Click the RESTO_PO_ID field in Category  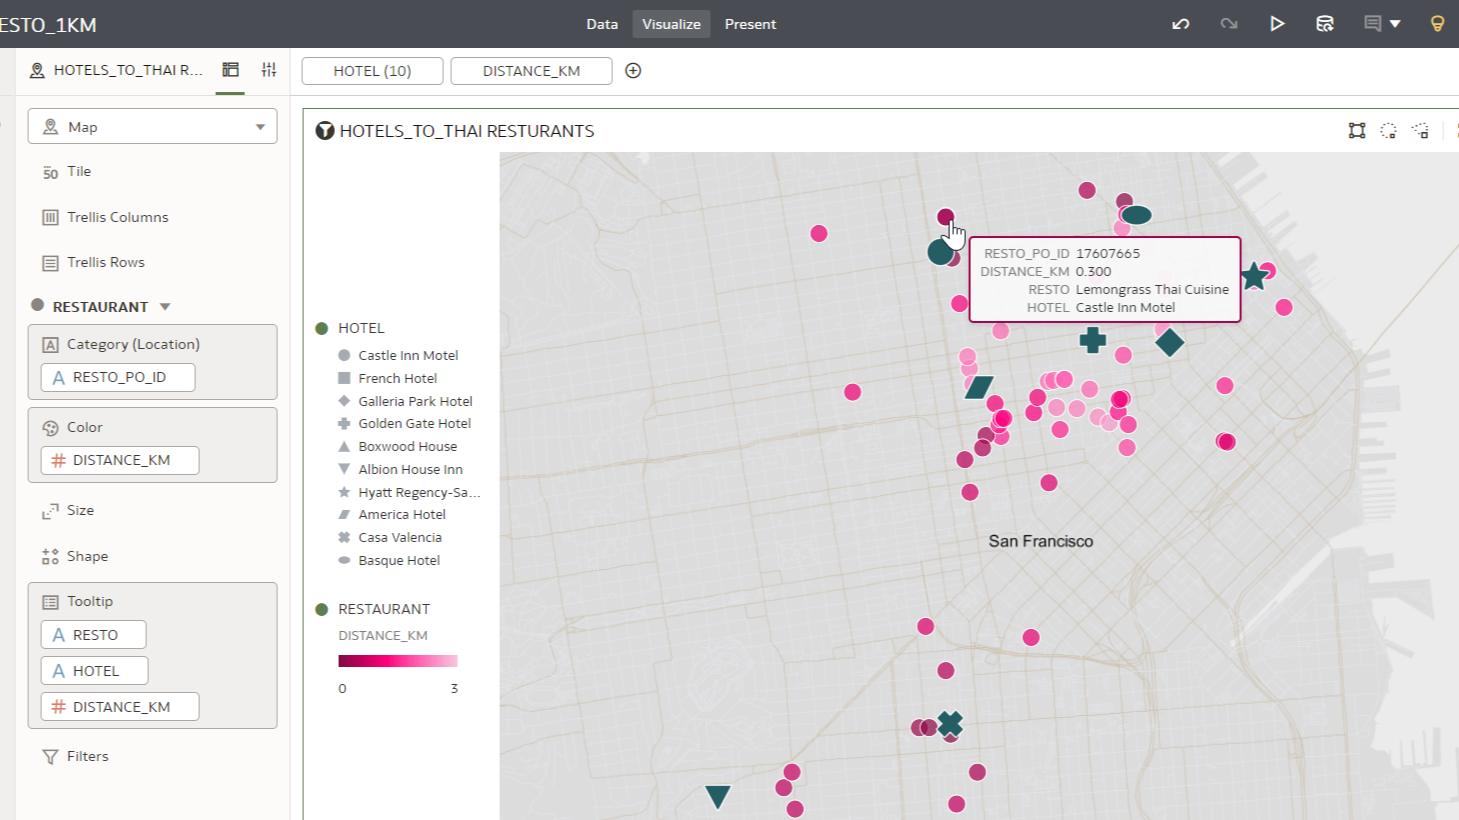[x=117, y=377]
